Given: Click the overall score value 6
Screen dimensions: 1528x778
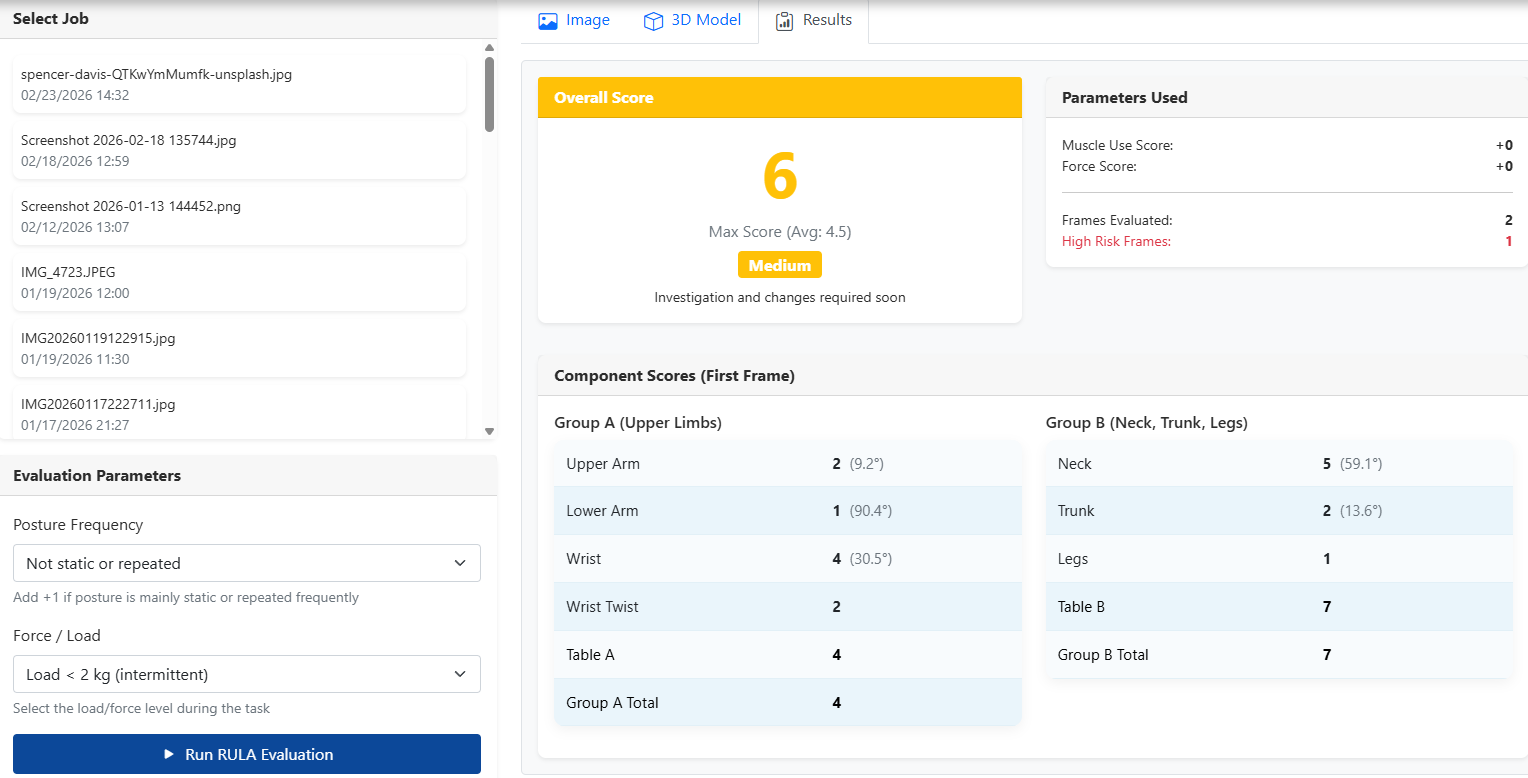Looking at the screenshot, I should [x=779, y=175].
